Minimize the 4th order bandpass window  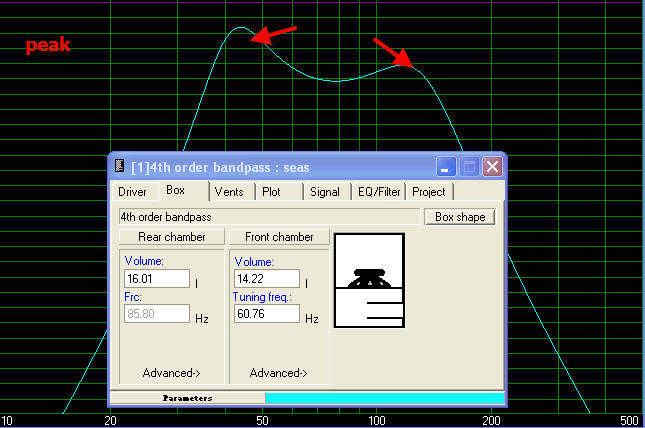(x=446, y=167)
